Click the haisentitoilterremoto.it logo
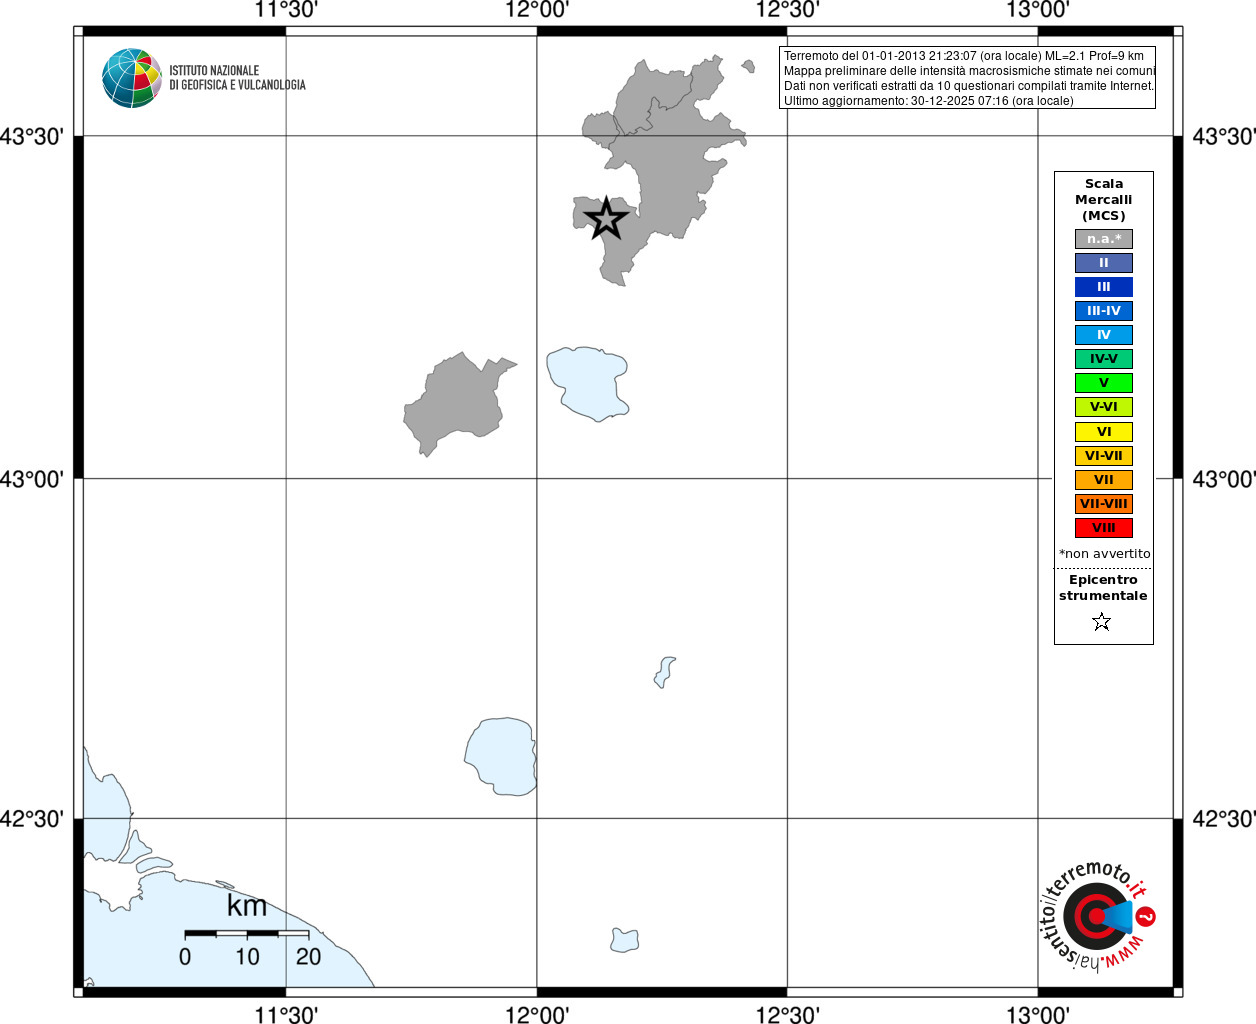 coord(1097,916)
